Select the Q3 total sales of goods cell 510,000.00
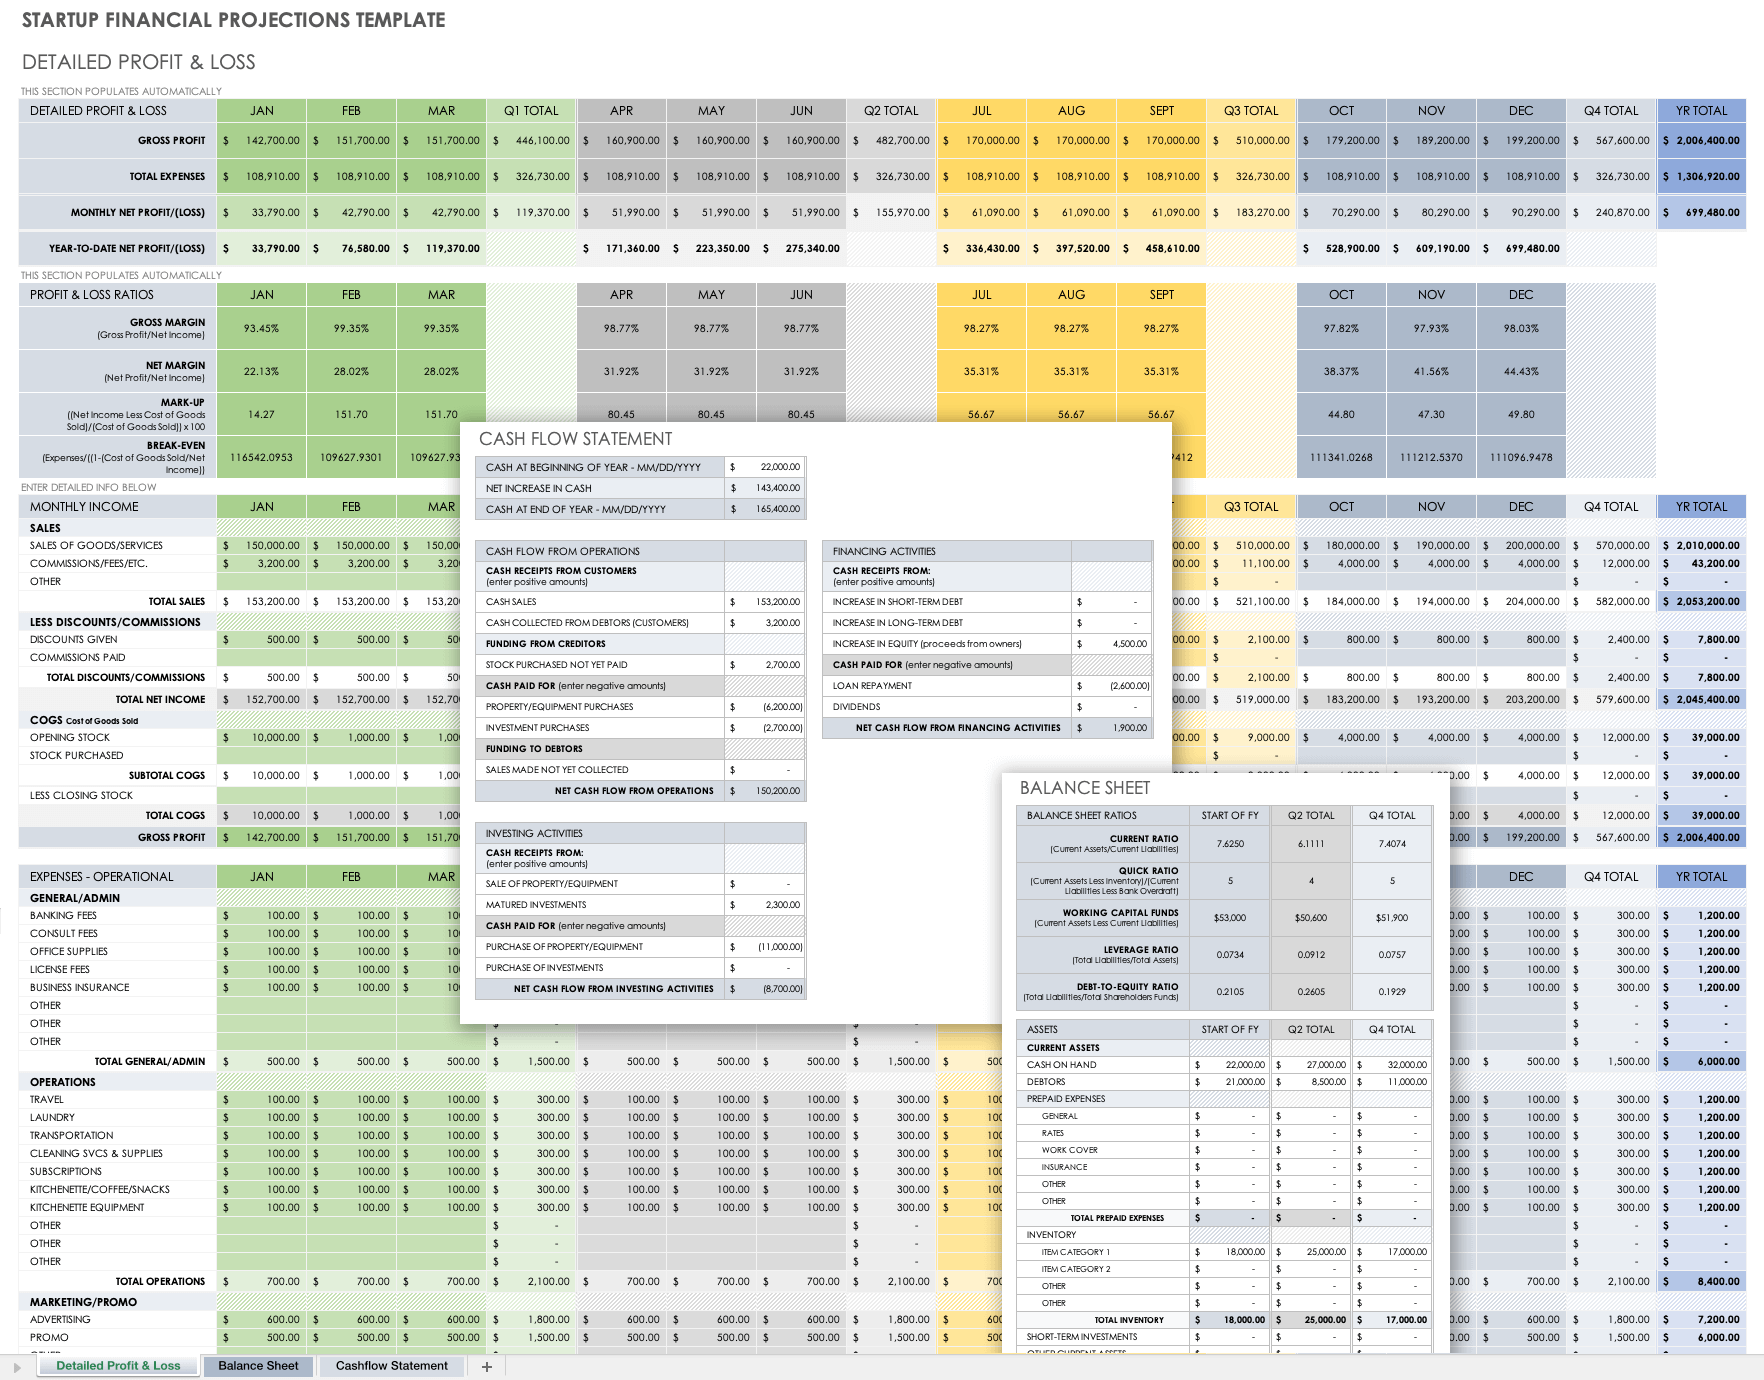The width and height of the screenshot is (1764, 1380). coord(1251,546)
